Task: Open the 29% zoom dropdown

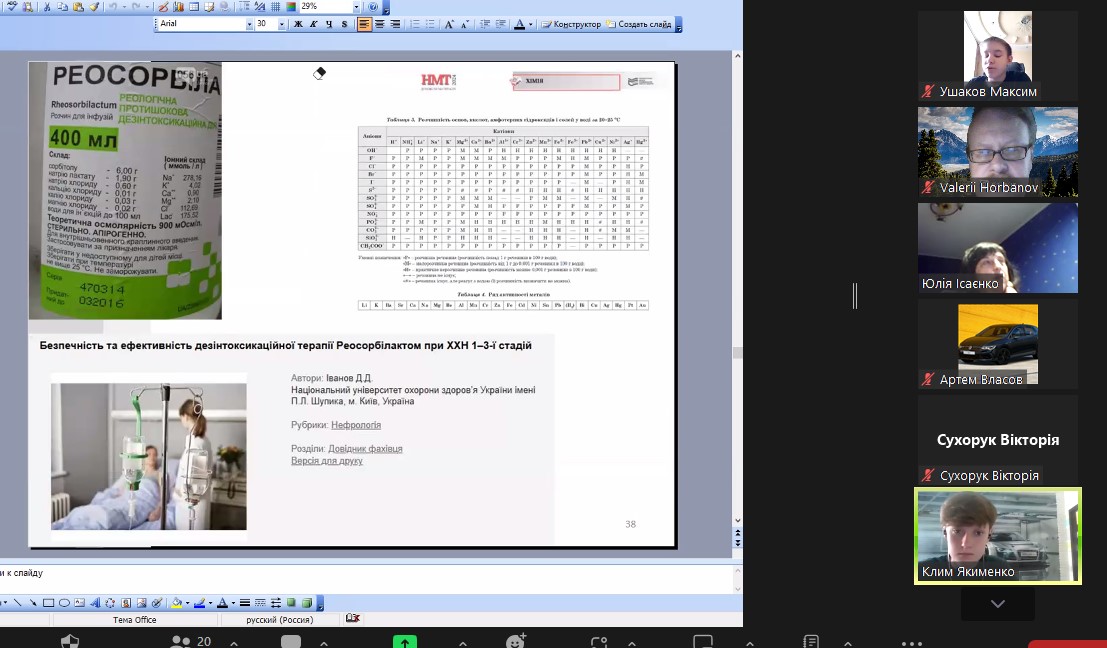Action: point(357,7)
